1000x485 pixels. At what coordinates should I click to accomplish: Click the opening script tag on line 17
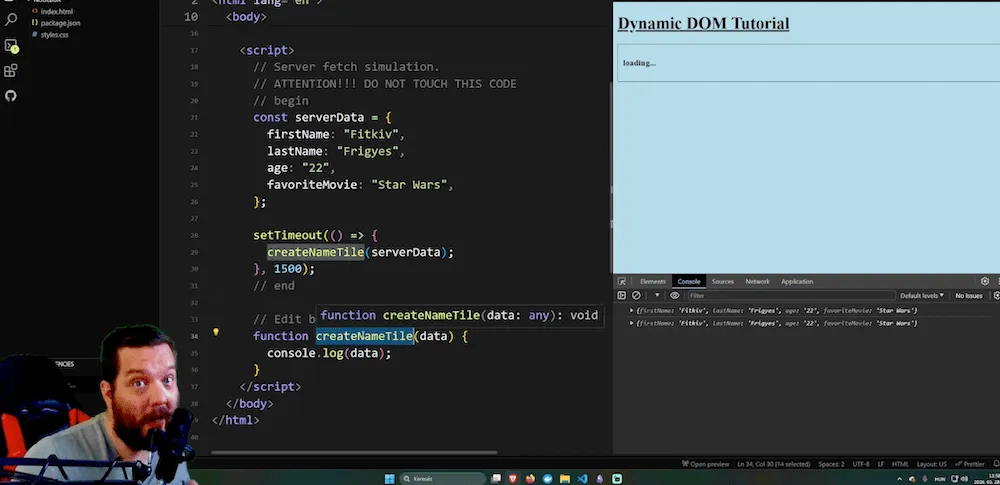[x=267, y=50]
